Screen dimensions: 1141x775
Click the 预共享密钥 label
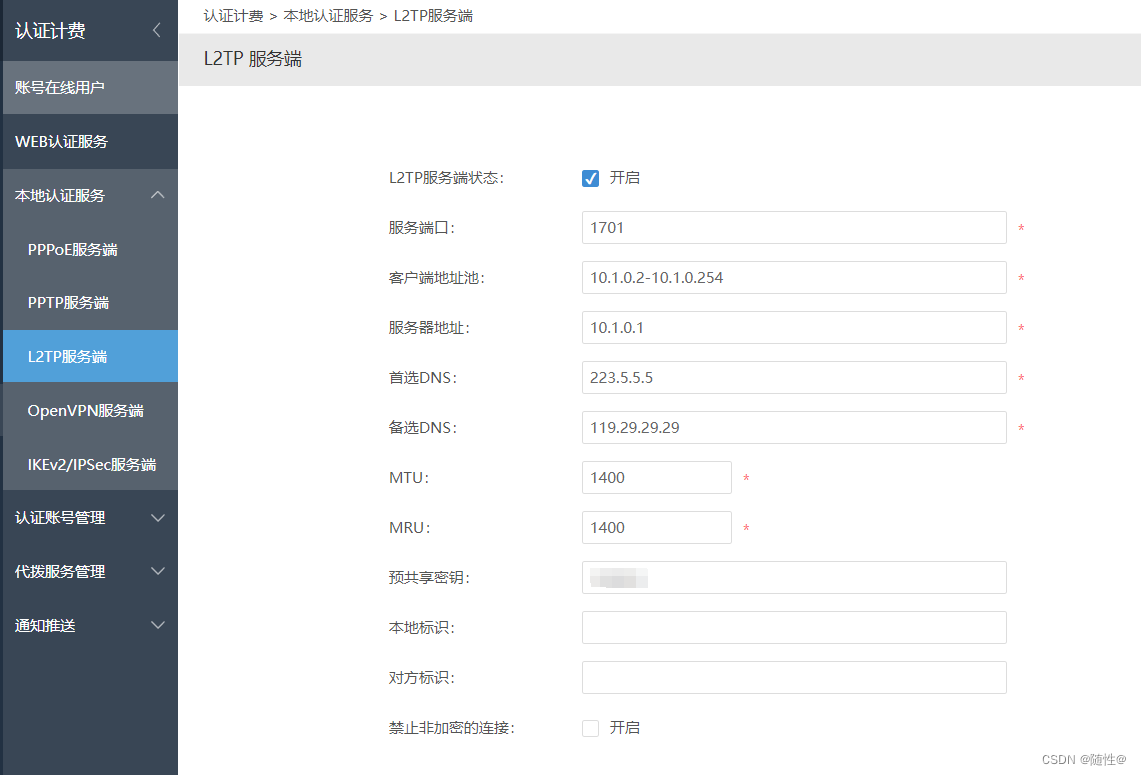click(x=429, y=578)
